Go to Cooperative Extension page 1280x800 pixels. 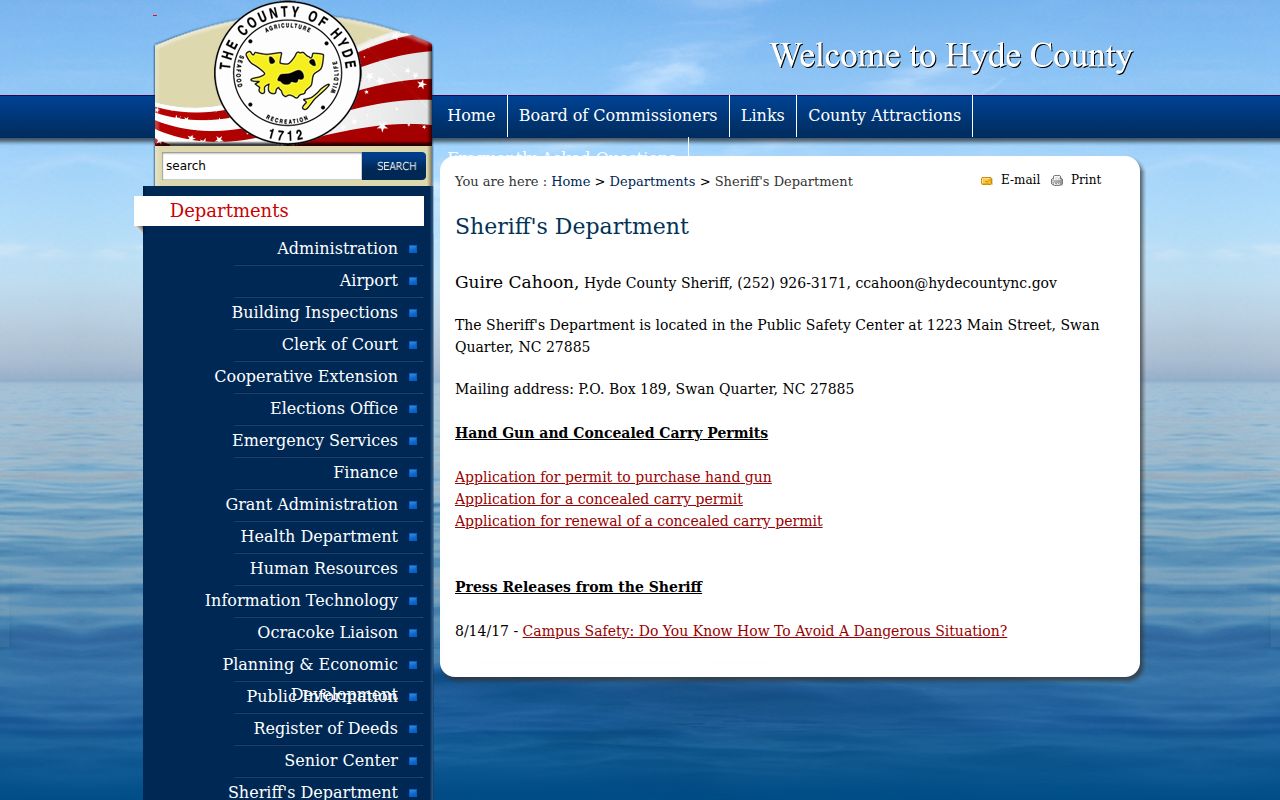(x=306, y=376)
